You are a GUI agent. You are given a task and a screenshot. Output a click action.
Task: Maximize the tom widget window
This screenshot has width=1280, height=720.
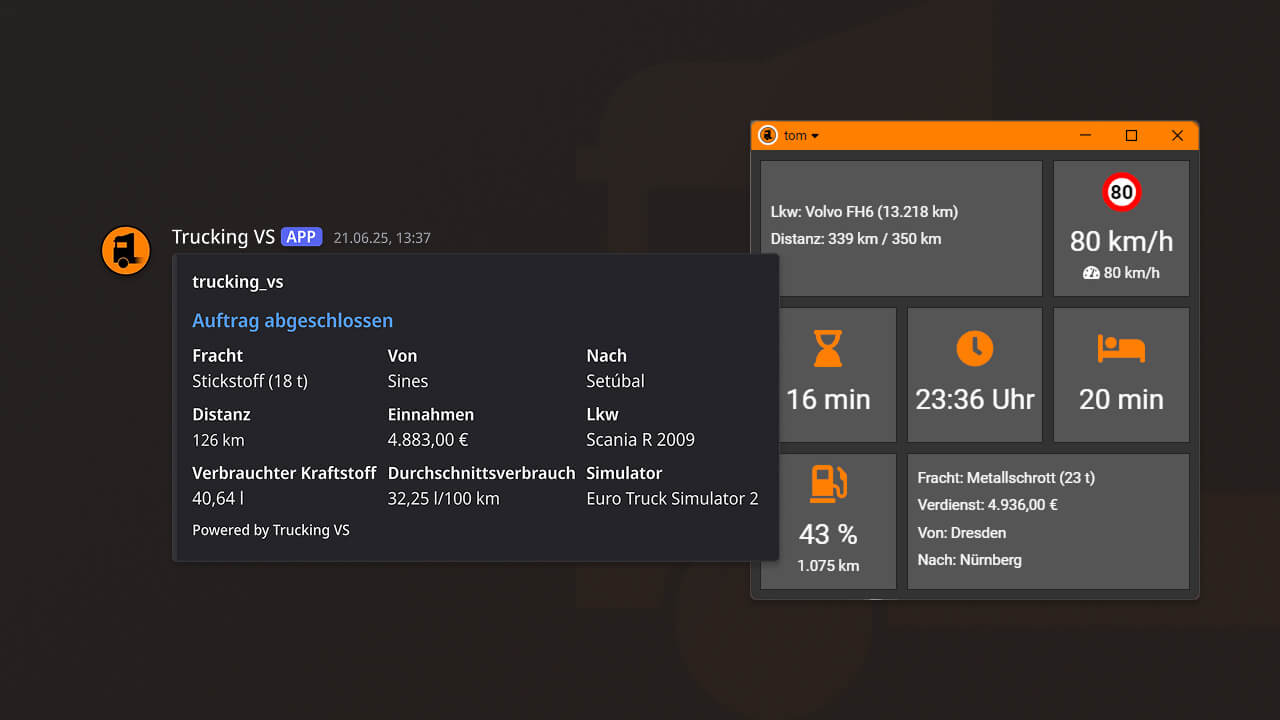1131,136
